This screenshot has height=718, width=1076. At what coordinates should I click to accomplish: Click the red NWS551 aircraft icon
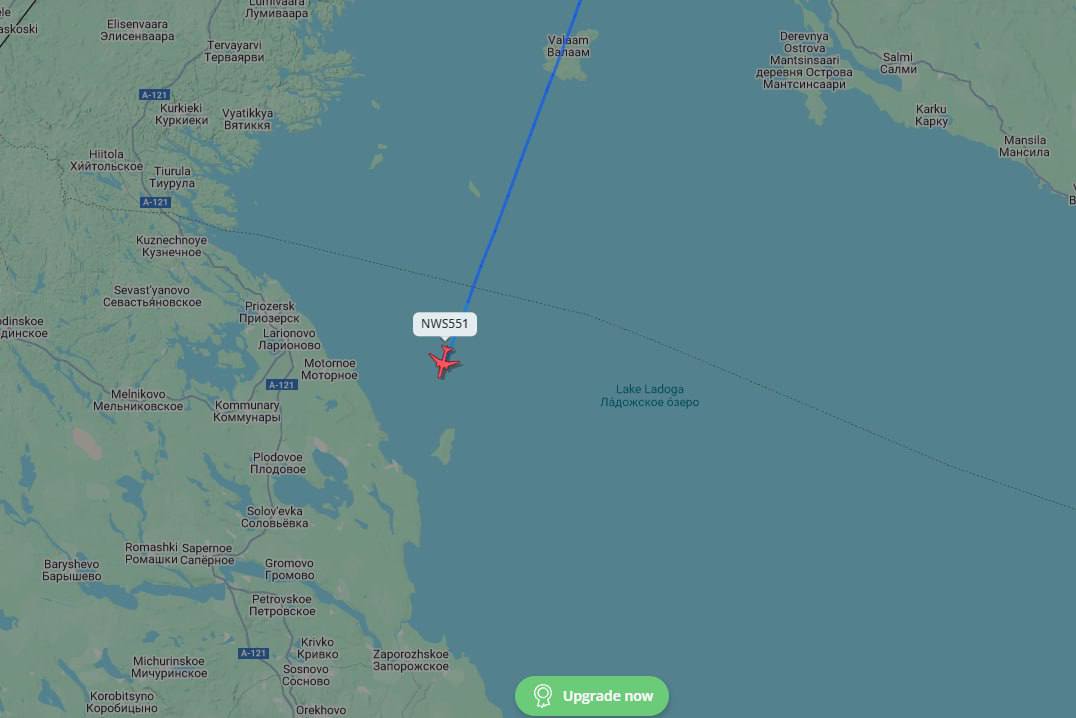click(x=445, y=361)
